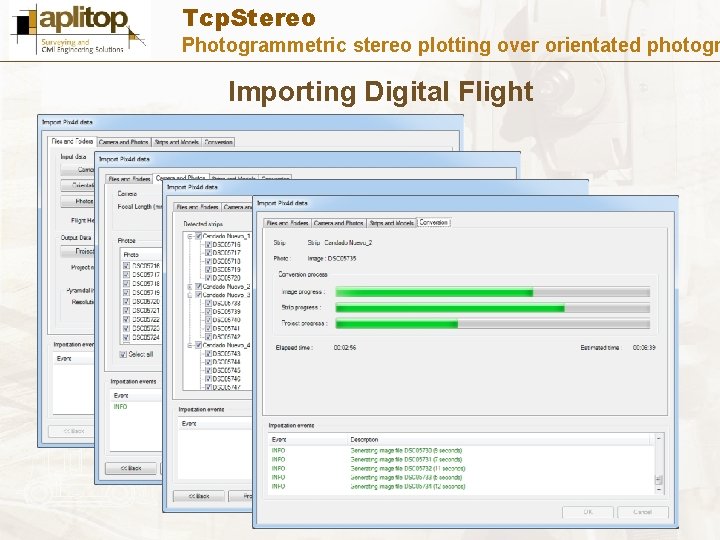The image size is (720, 540).
Task: Select the Conversion tab in the rearmost window
Action: coord(219,142)
